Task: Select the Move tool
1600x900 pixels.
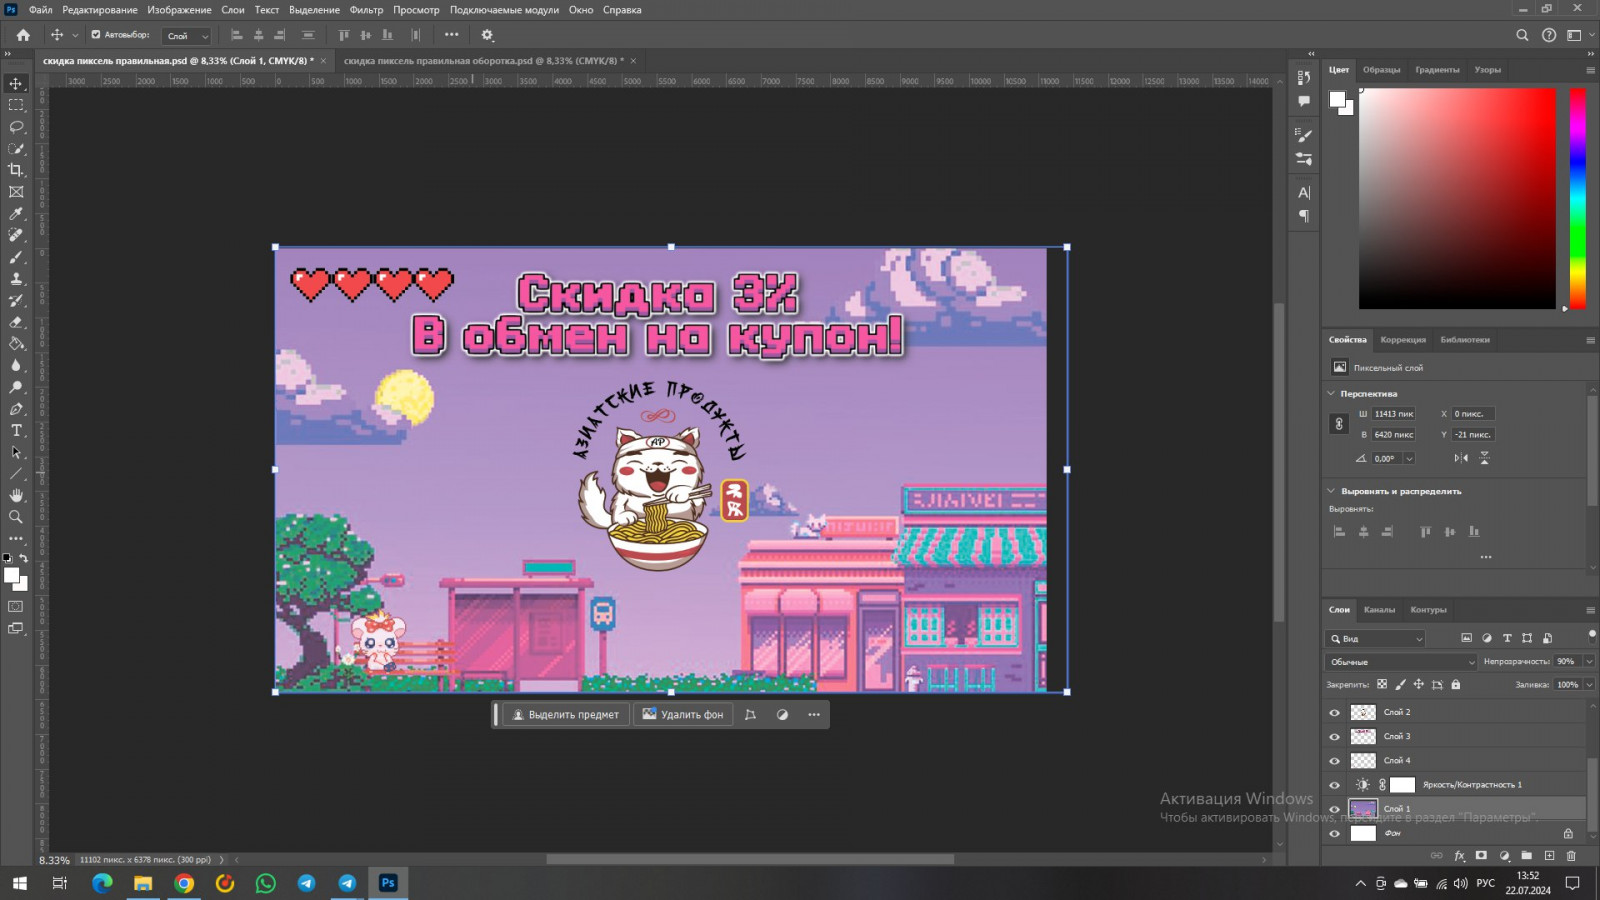Action: click(16, 83)
